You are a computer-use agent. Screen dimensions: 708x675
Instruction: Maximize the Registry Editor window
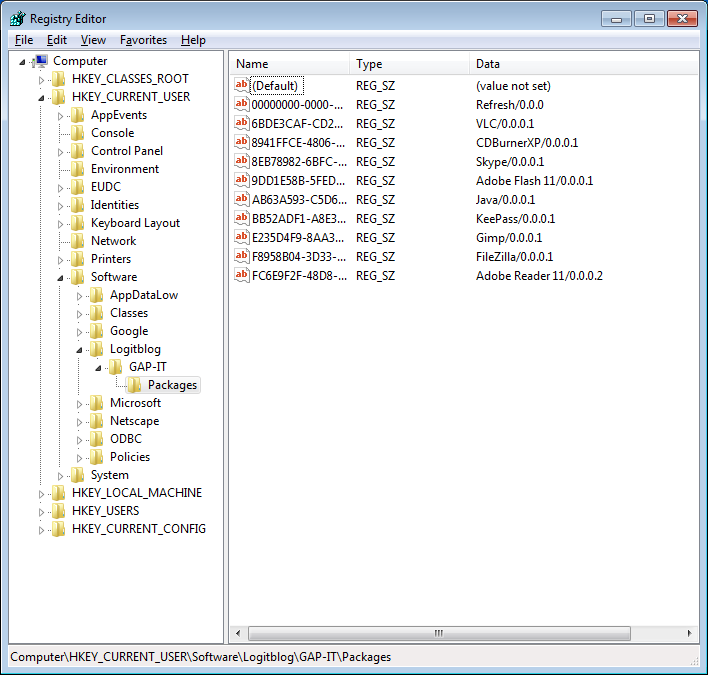point(649,19)
